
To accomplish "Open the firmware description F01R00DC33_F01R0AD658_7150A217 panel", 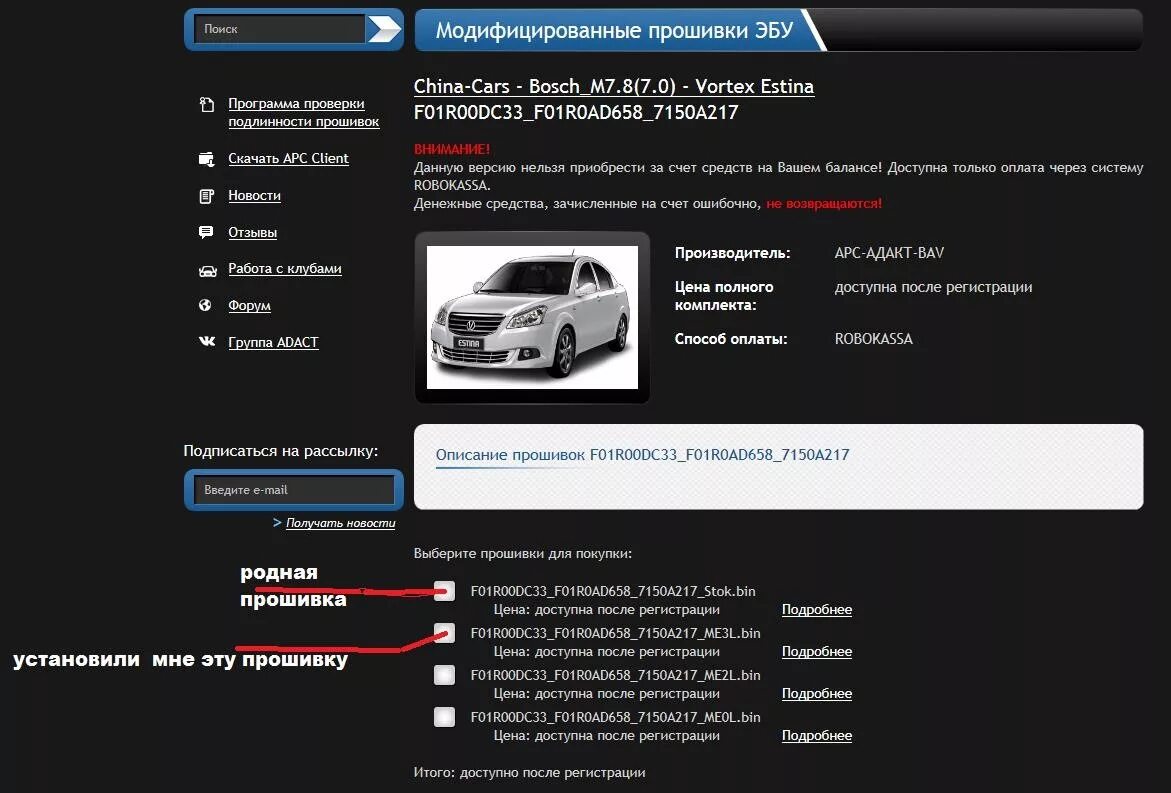I will (x=641, y=454).
